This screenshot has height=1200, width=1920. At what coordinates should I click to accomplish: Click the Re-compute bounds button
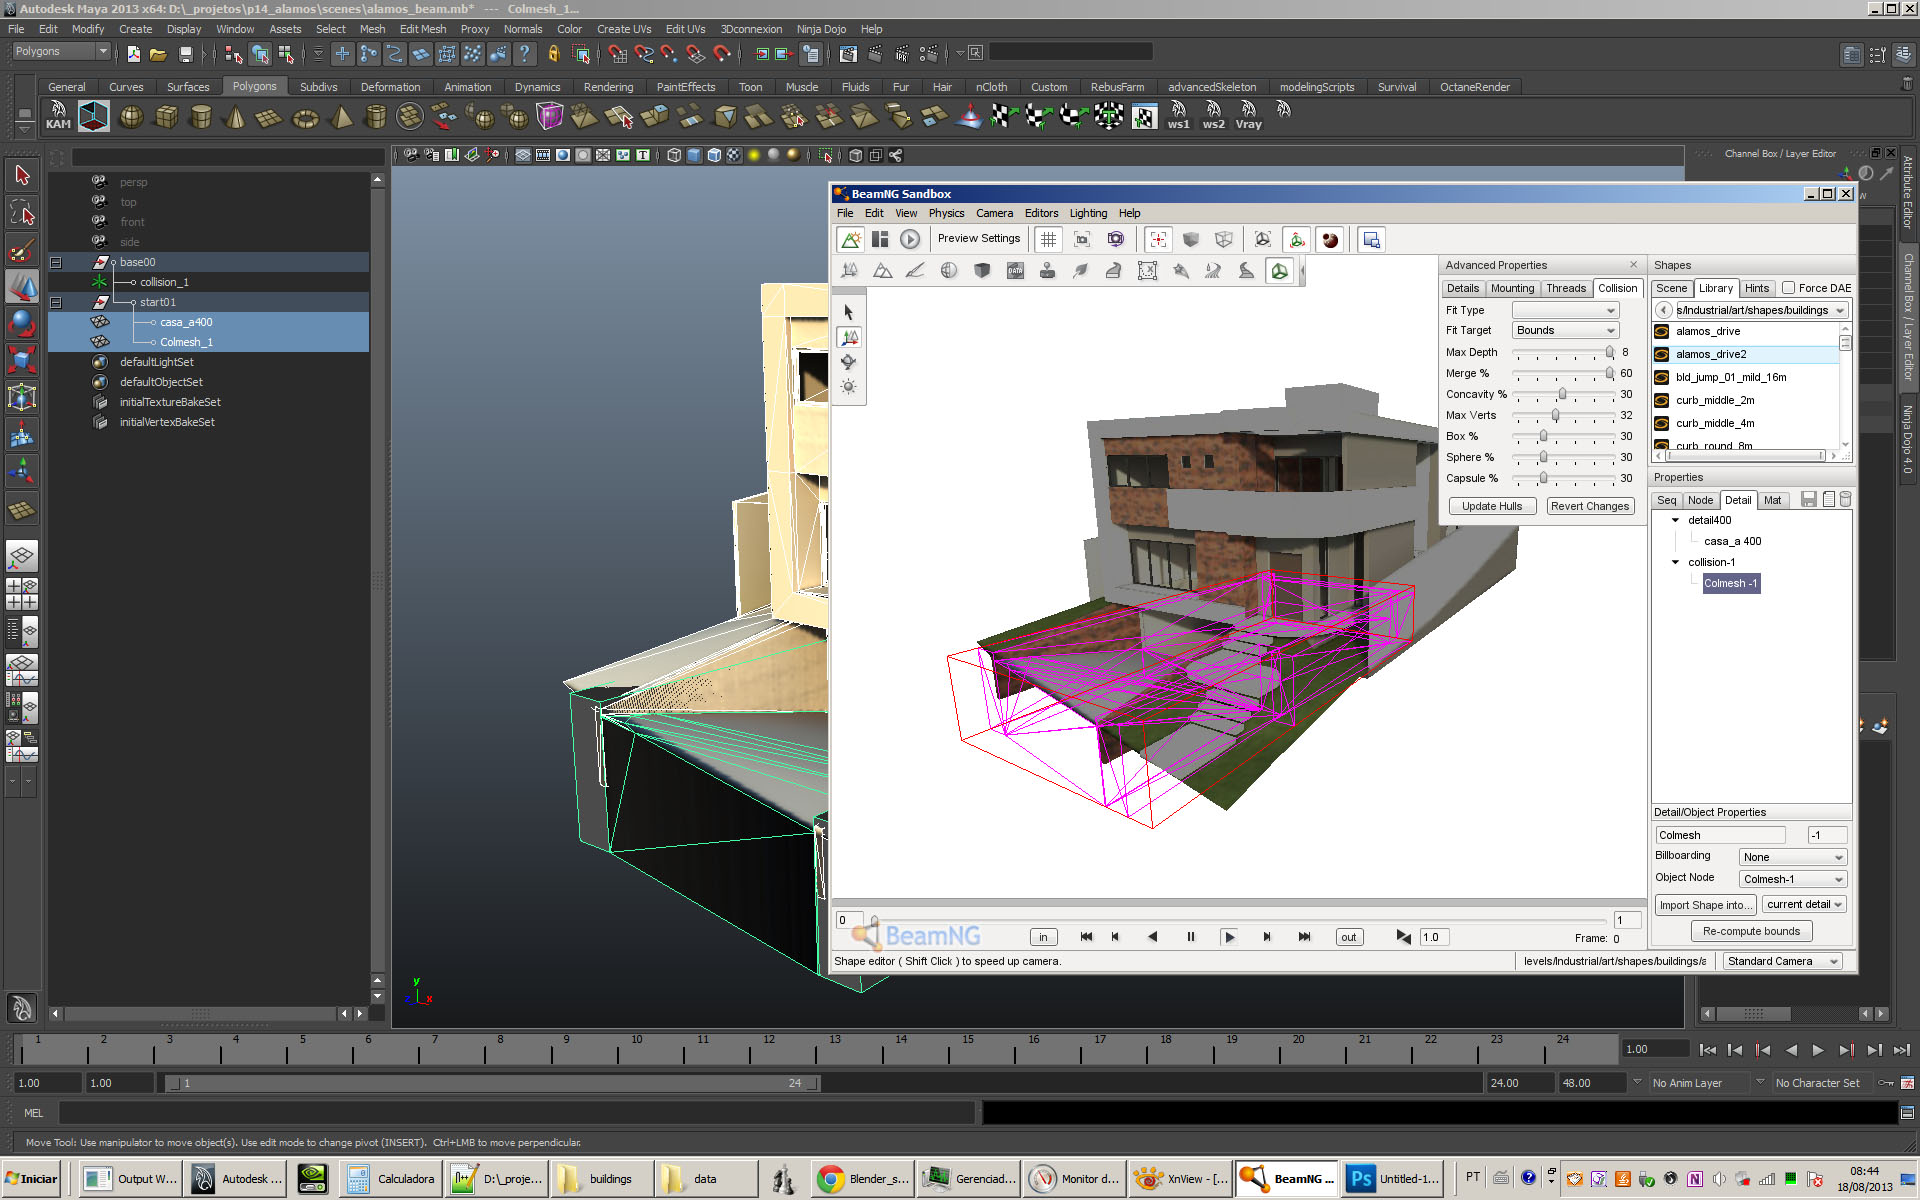pos(1751,931)
